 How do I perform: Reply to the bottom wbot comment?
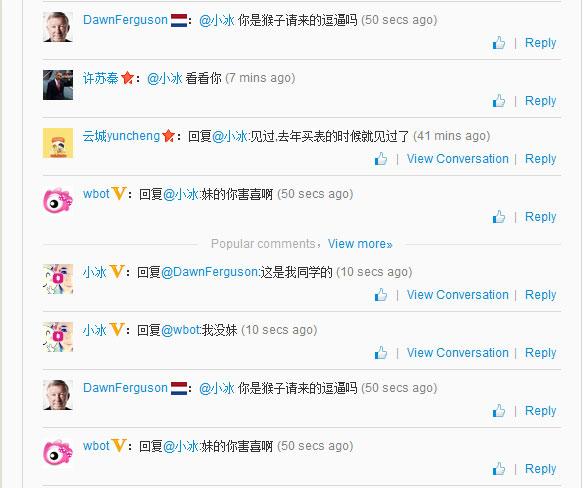click(x=540, y=469)
